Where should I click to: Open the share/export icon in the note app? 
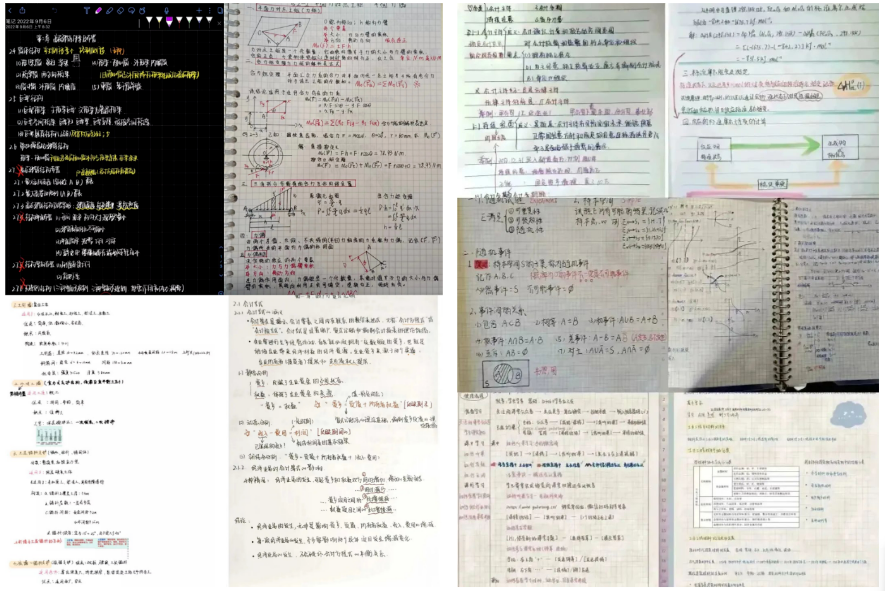pyautogui.click(x=22, y=10)
